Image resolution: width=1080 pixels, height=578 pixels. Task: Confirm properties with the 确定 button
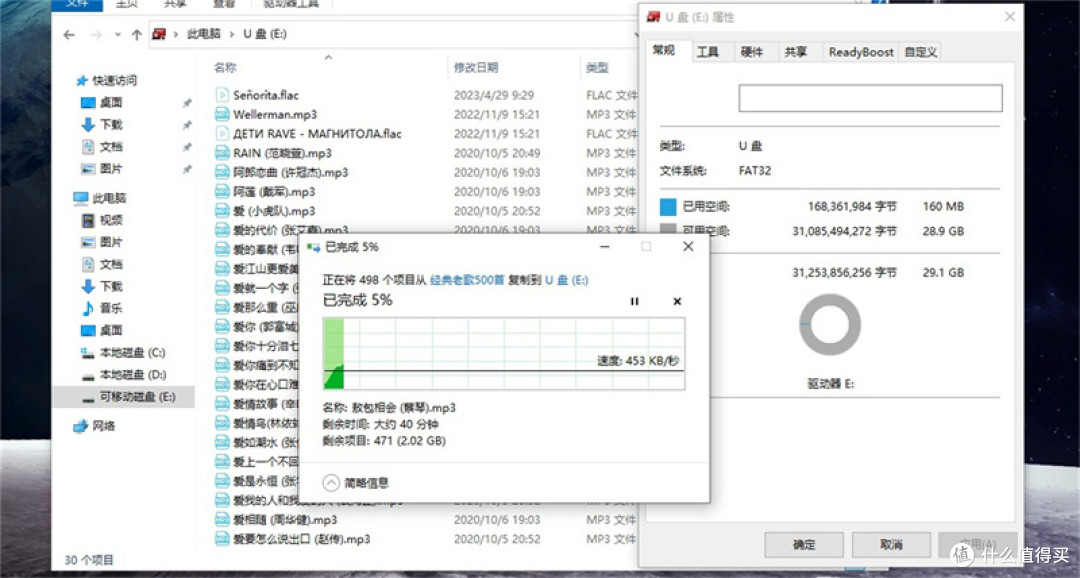[804, 545]
